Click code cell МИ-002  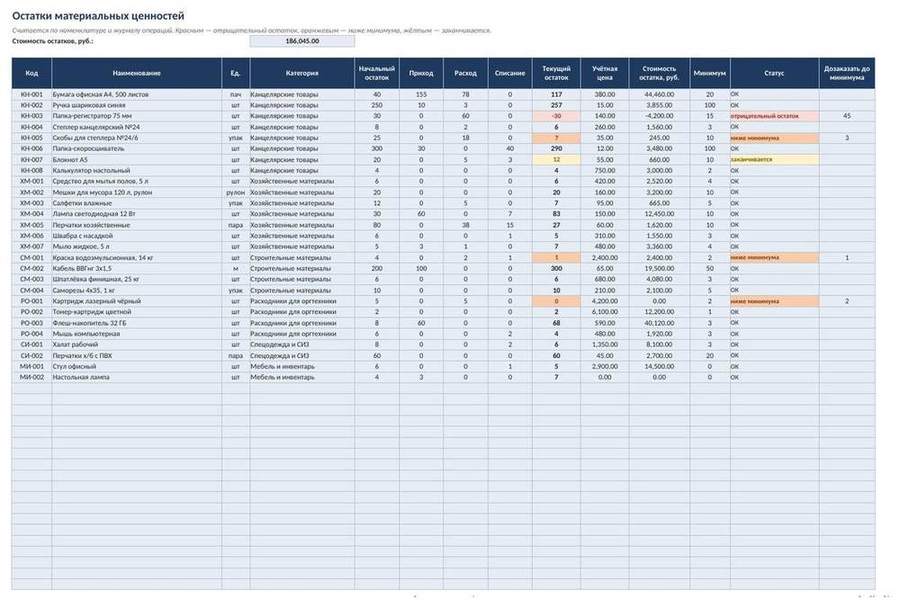[x=32, y=378]
